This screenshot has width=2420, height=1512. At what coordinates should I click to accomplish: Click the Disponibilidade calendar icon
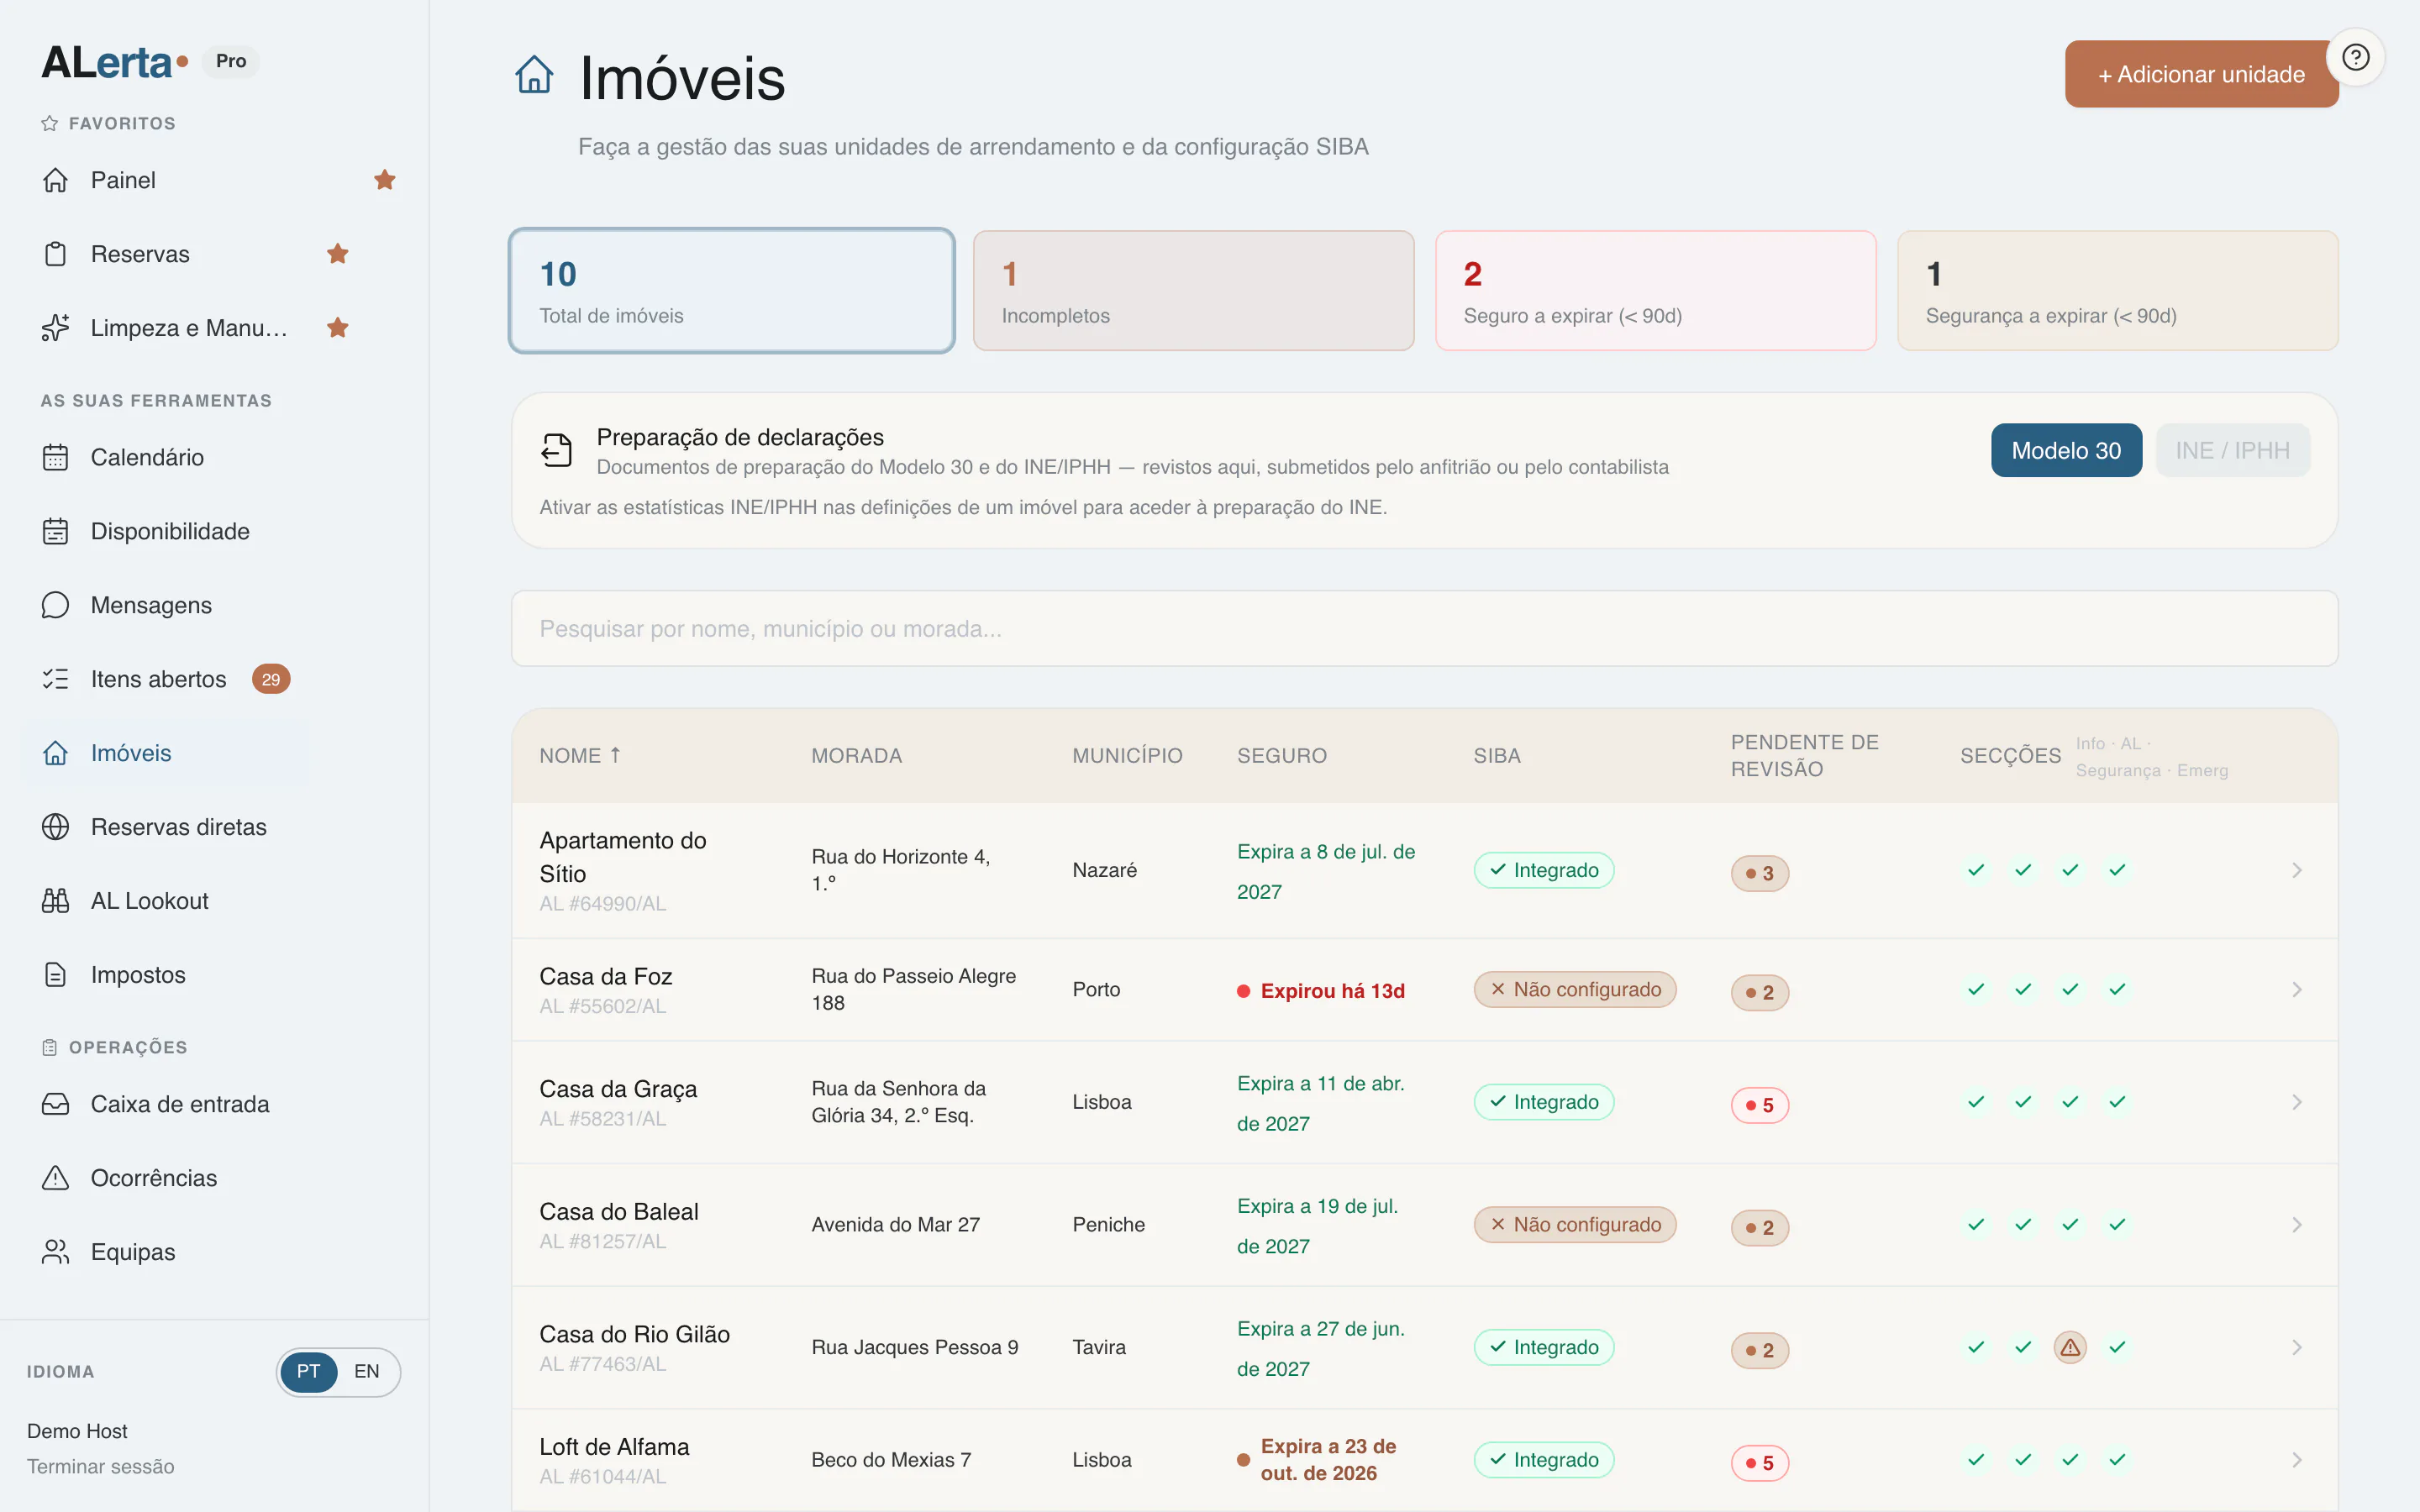(x=56, y=531)
